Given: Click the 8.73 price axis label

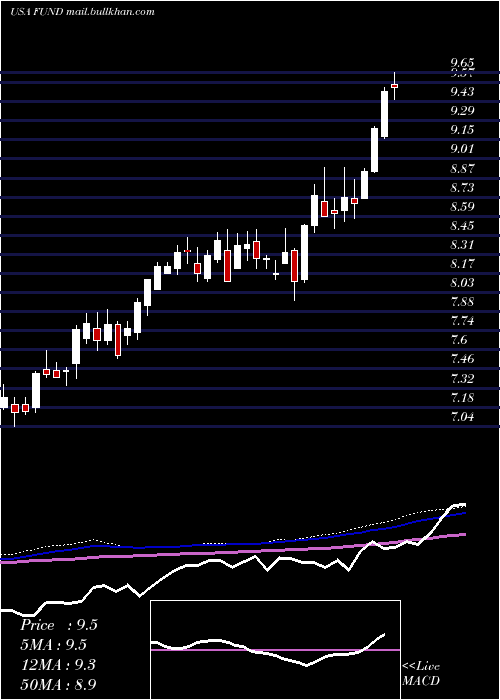Looking at the screenshot, I should [x=462, y=188].
